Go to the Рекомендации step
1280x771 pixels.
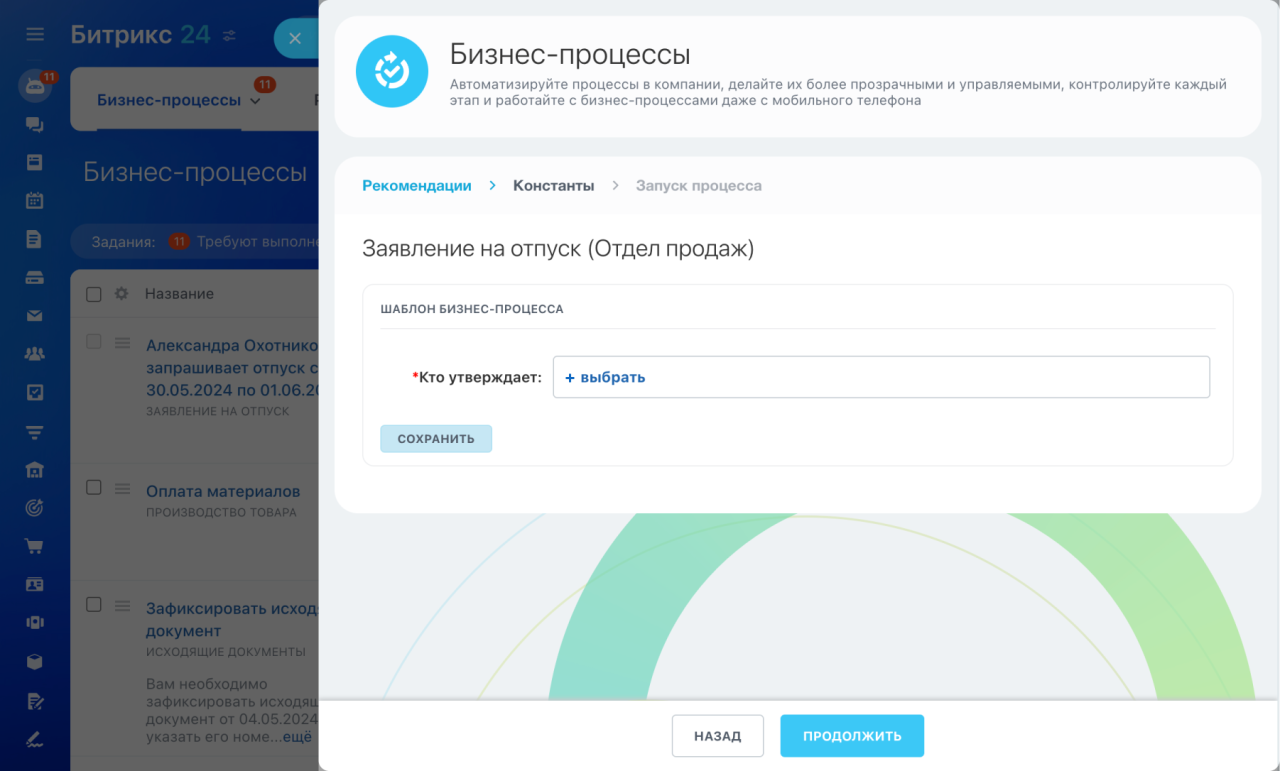point(417,185)
